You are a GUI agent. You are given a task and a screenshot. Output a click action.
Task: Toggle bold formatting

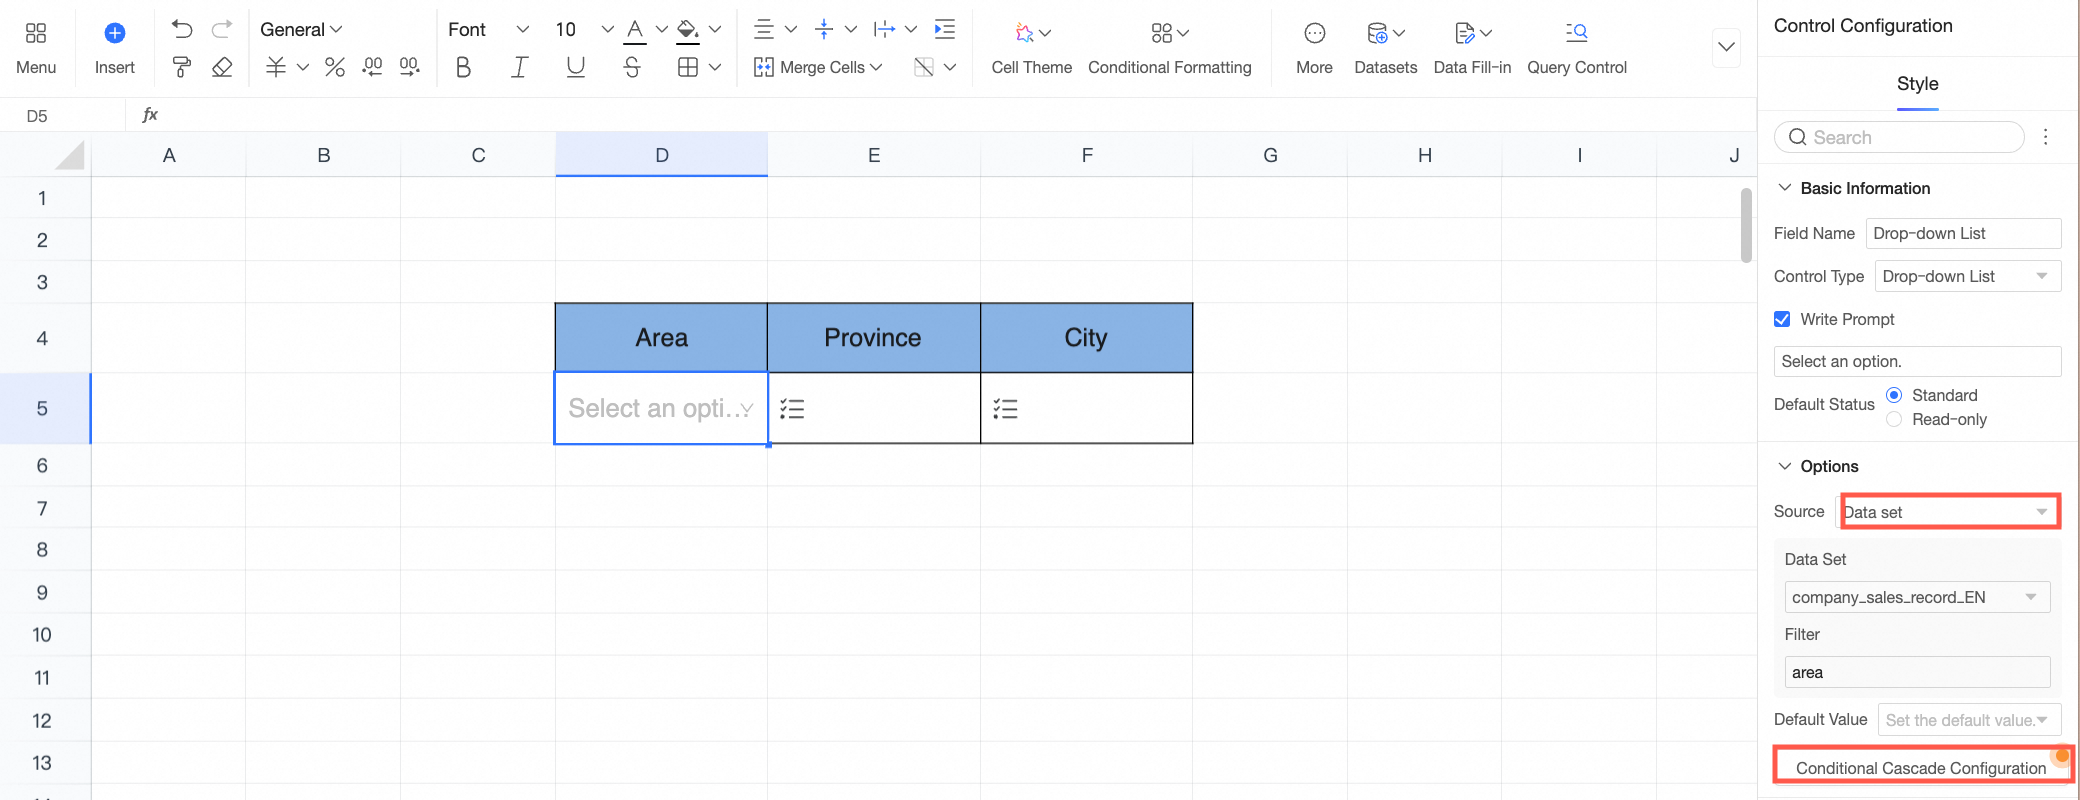(463, 67)
